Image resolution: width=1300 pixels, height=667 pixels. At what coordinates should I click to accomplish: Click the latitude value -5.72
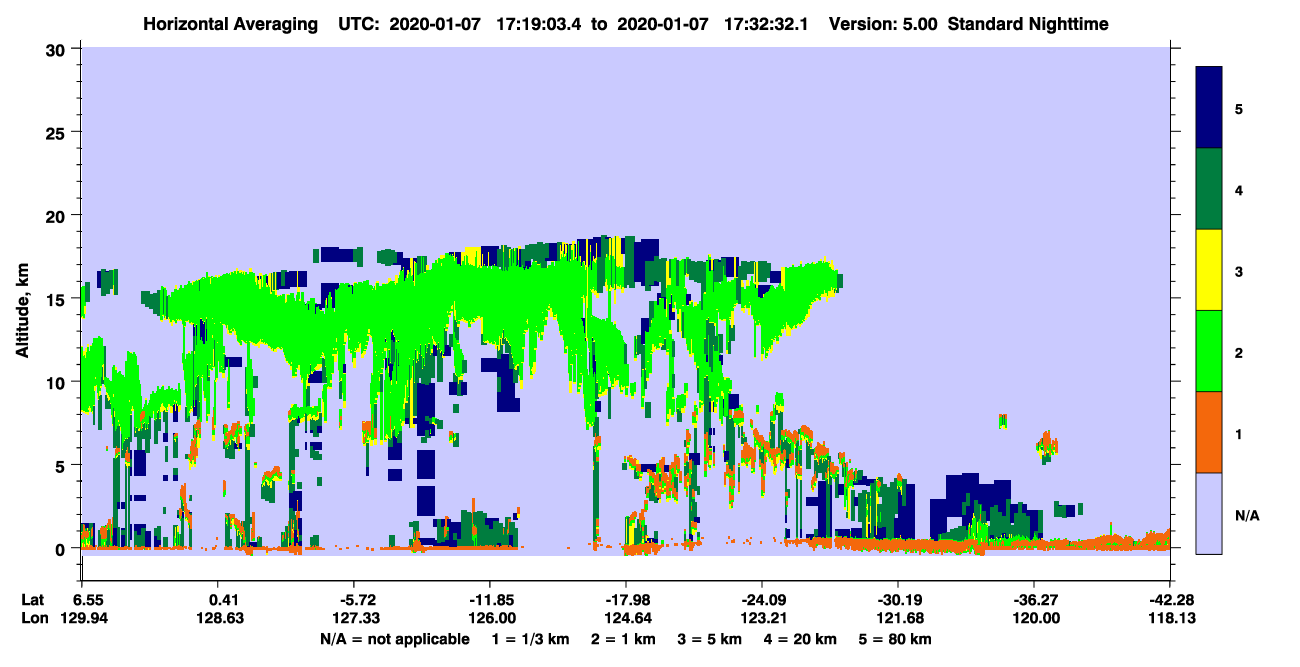click(x=357, y=600)
